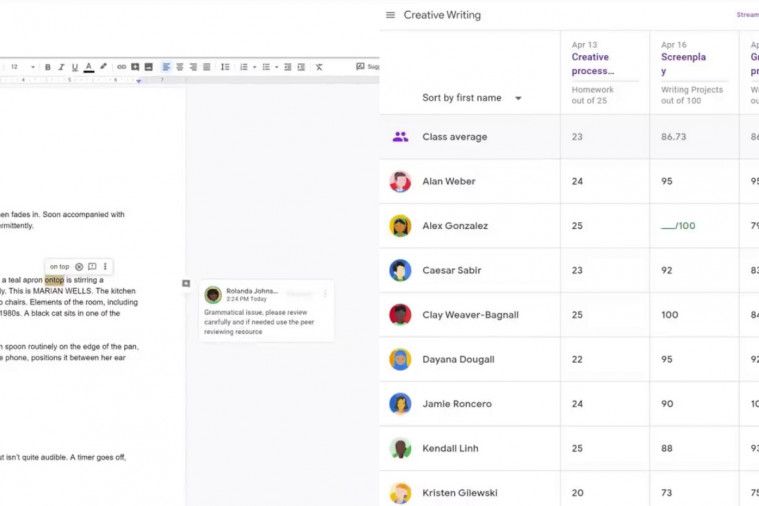Open Rolanda Johnson's comment card

point(267,310)
